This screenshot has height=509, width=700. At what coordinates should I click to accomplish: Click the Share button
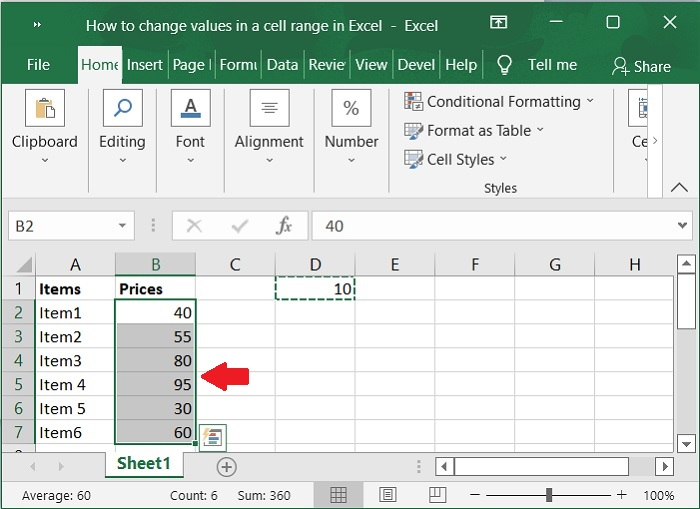click(x=641, y=66)
